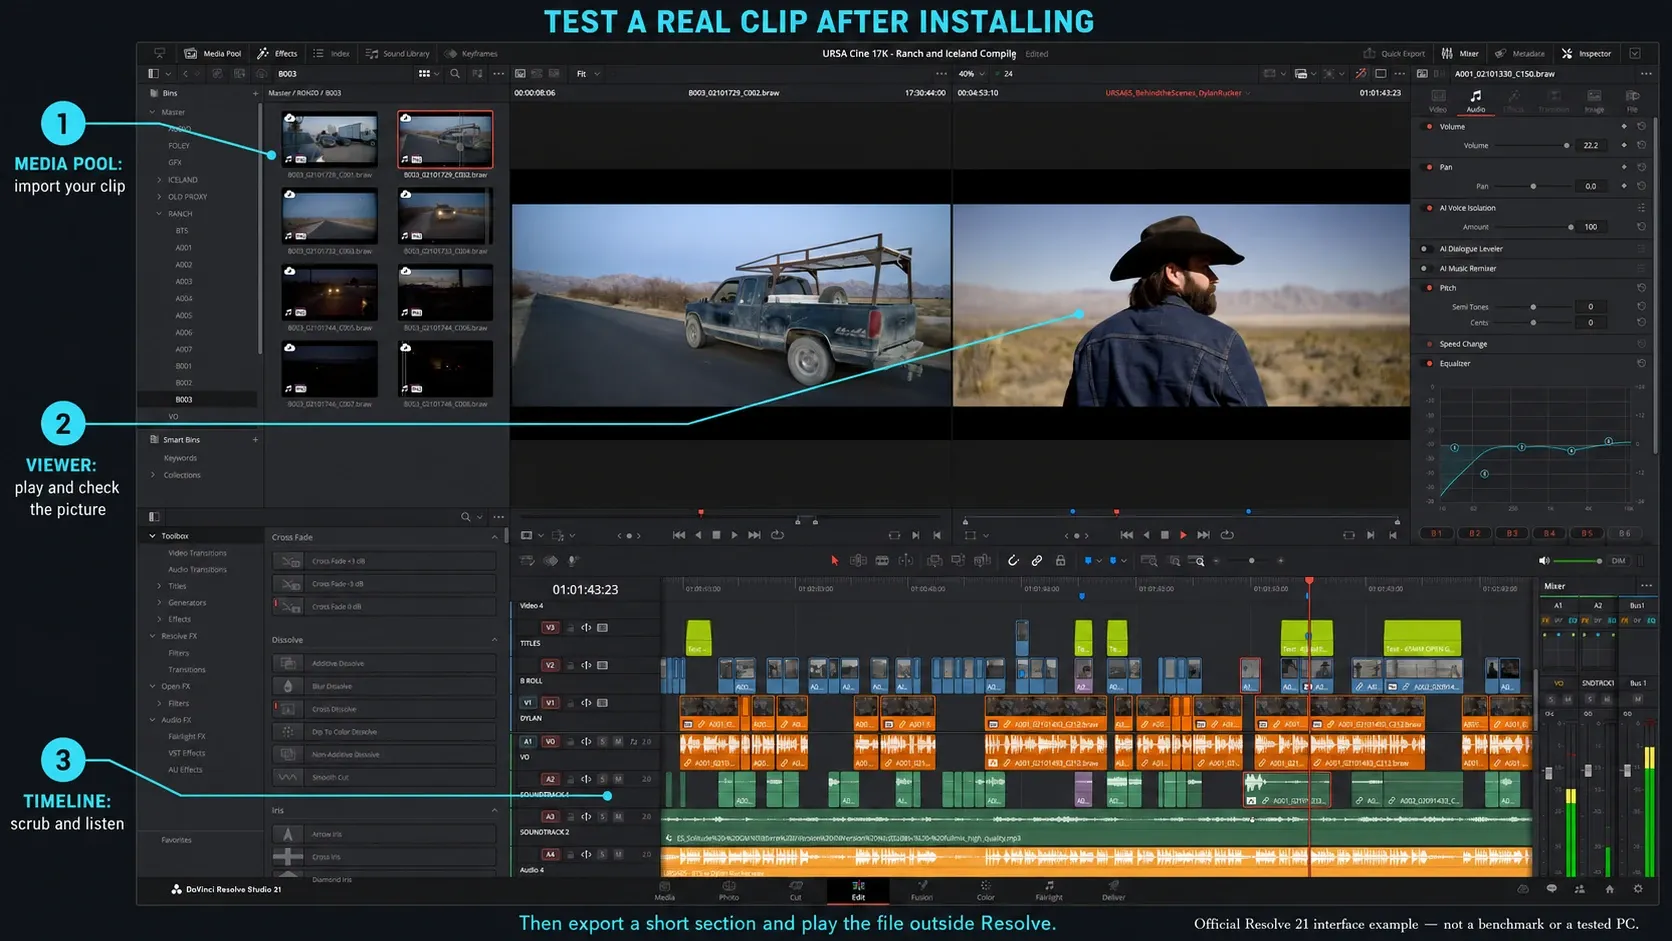1672x941 pixels.
Task: Enable AI Dialogue Leveler
Action: coord(1425,249)
